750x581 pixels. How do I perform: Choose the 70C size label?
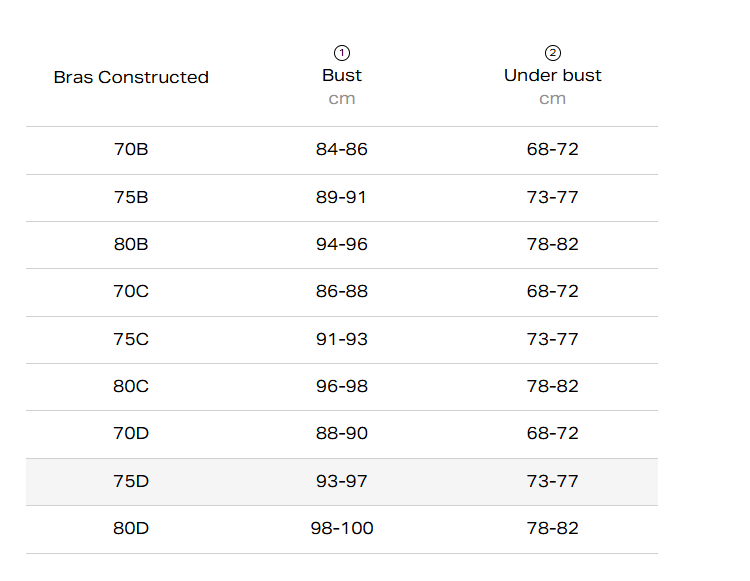pos(131,291)
